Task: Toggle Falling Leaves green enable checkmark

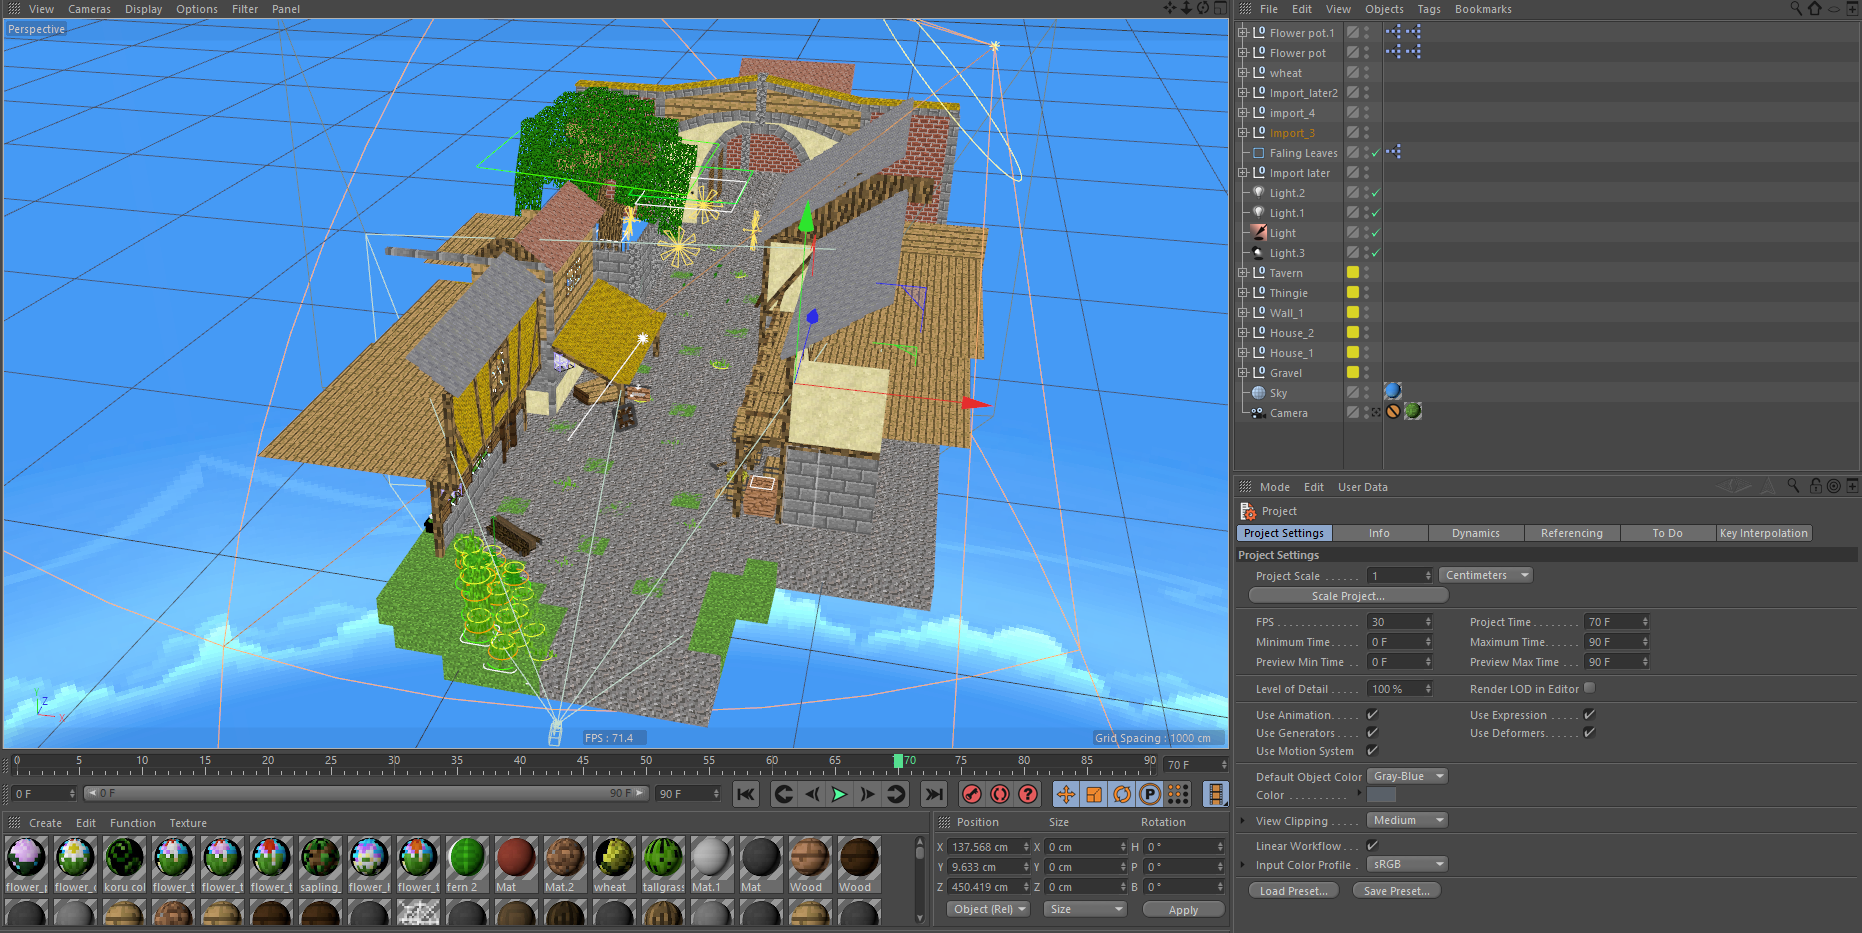Action: 1376,153
